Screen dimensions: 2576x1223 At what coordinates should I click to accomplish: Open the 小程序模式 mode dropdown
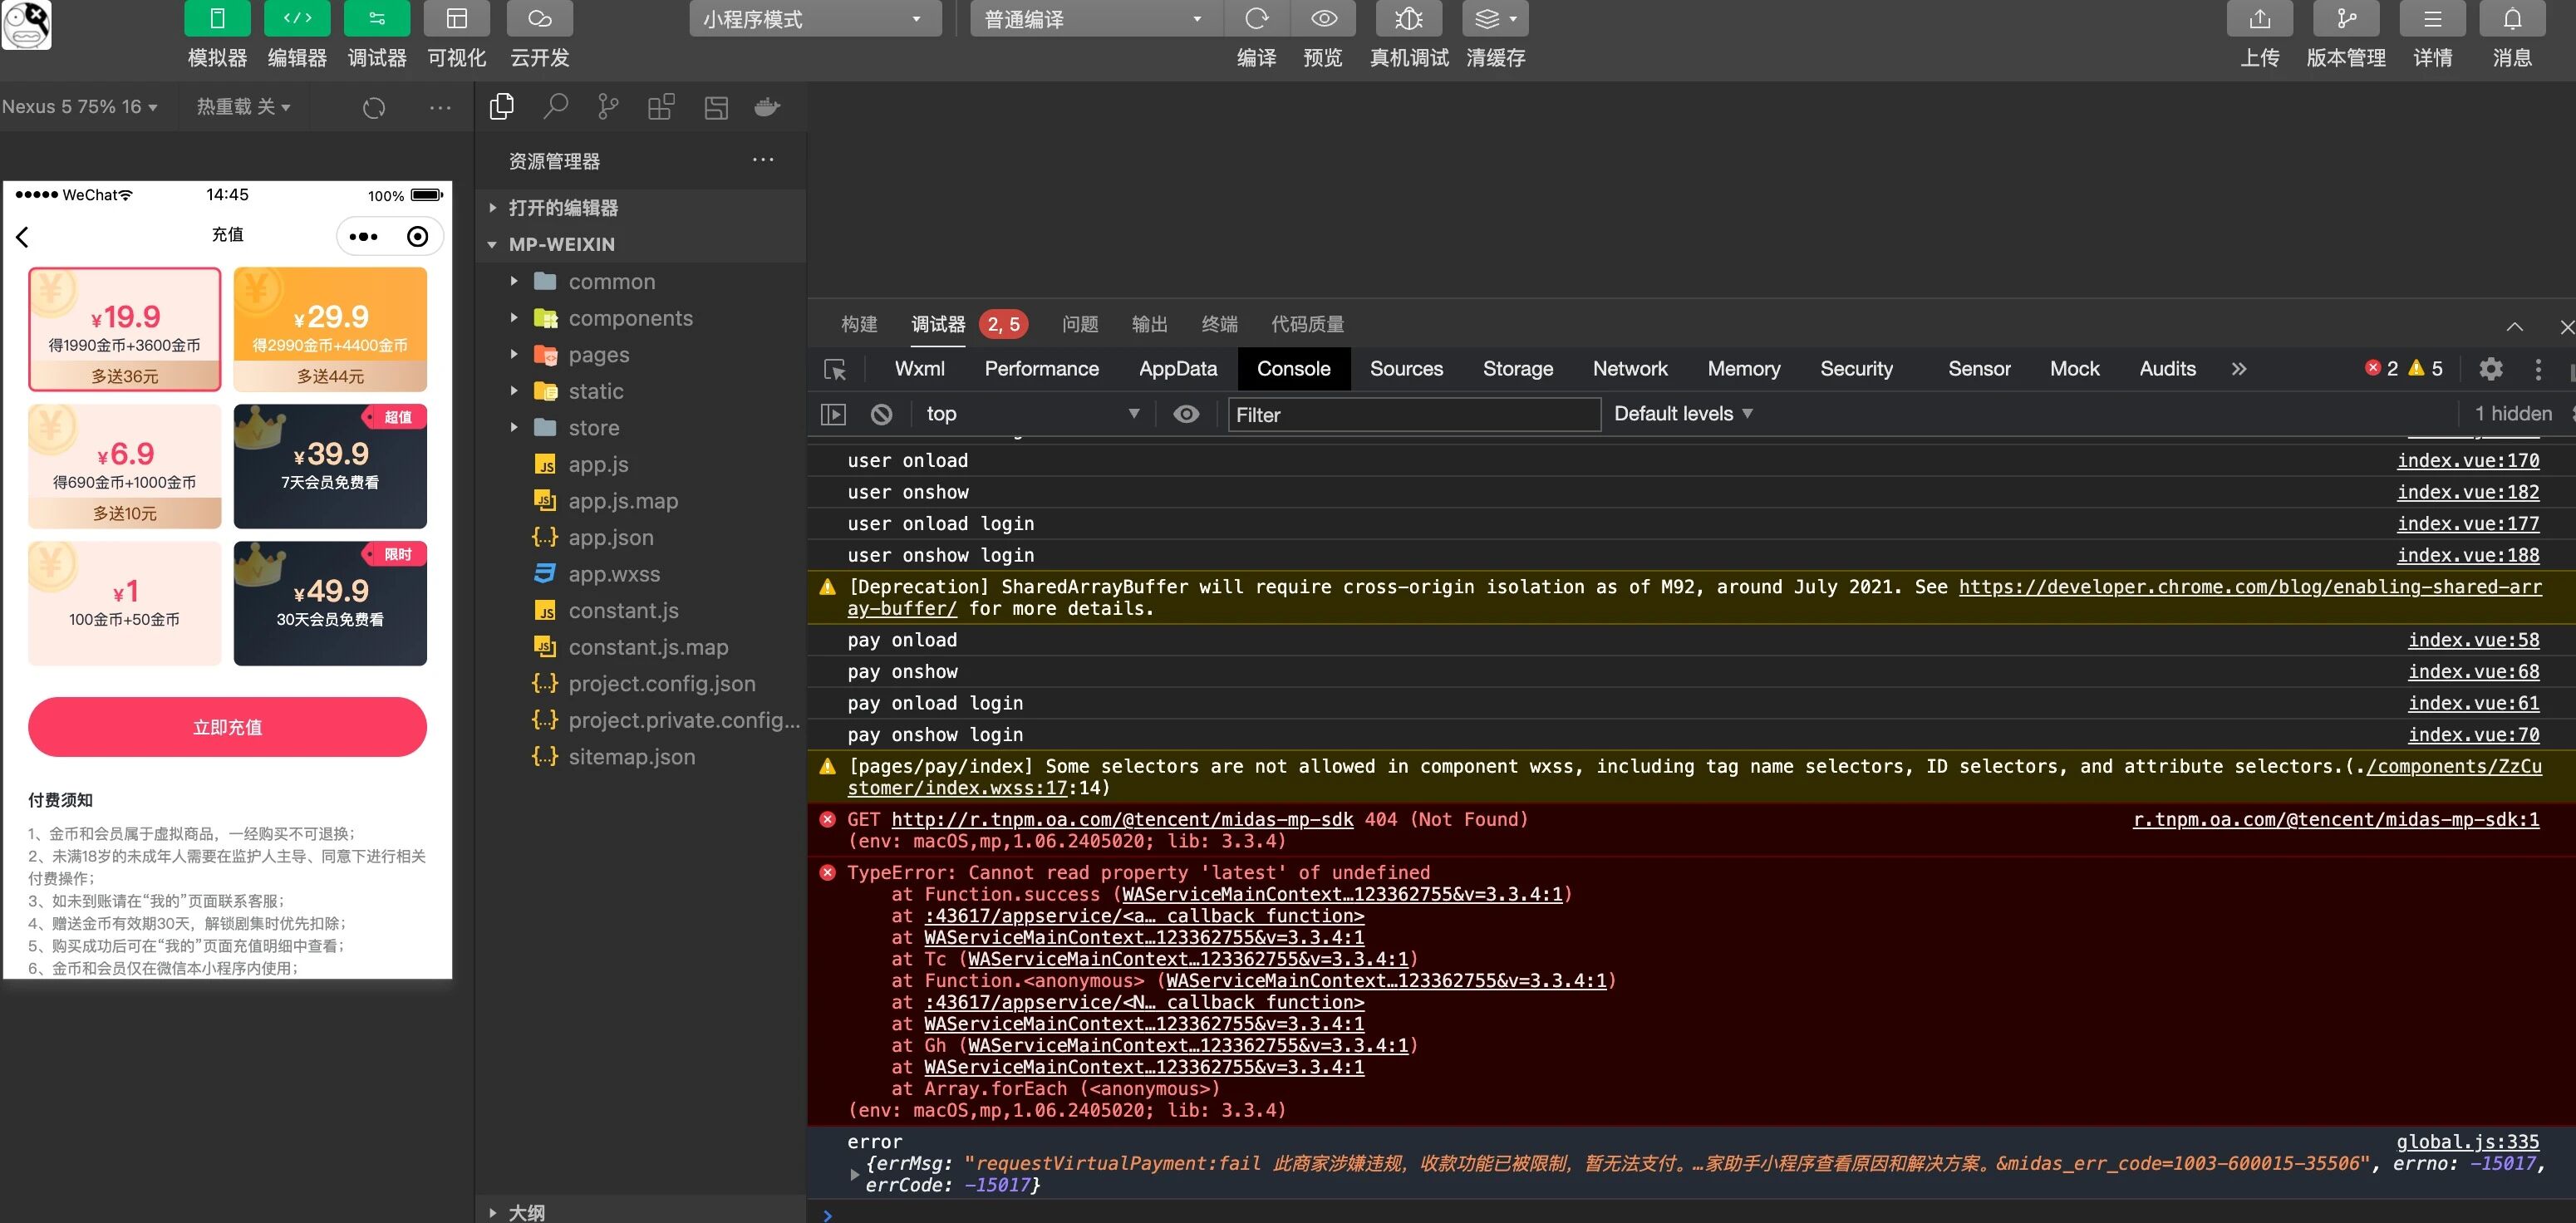(814, 19)
